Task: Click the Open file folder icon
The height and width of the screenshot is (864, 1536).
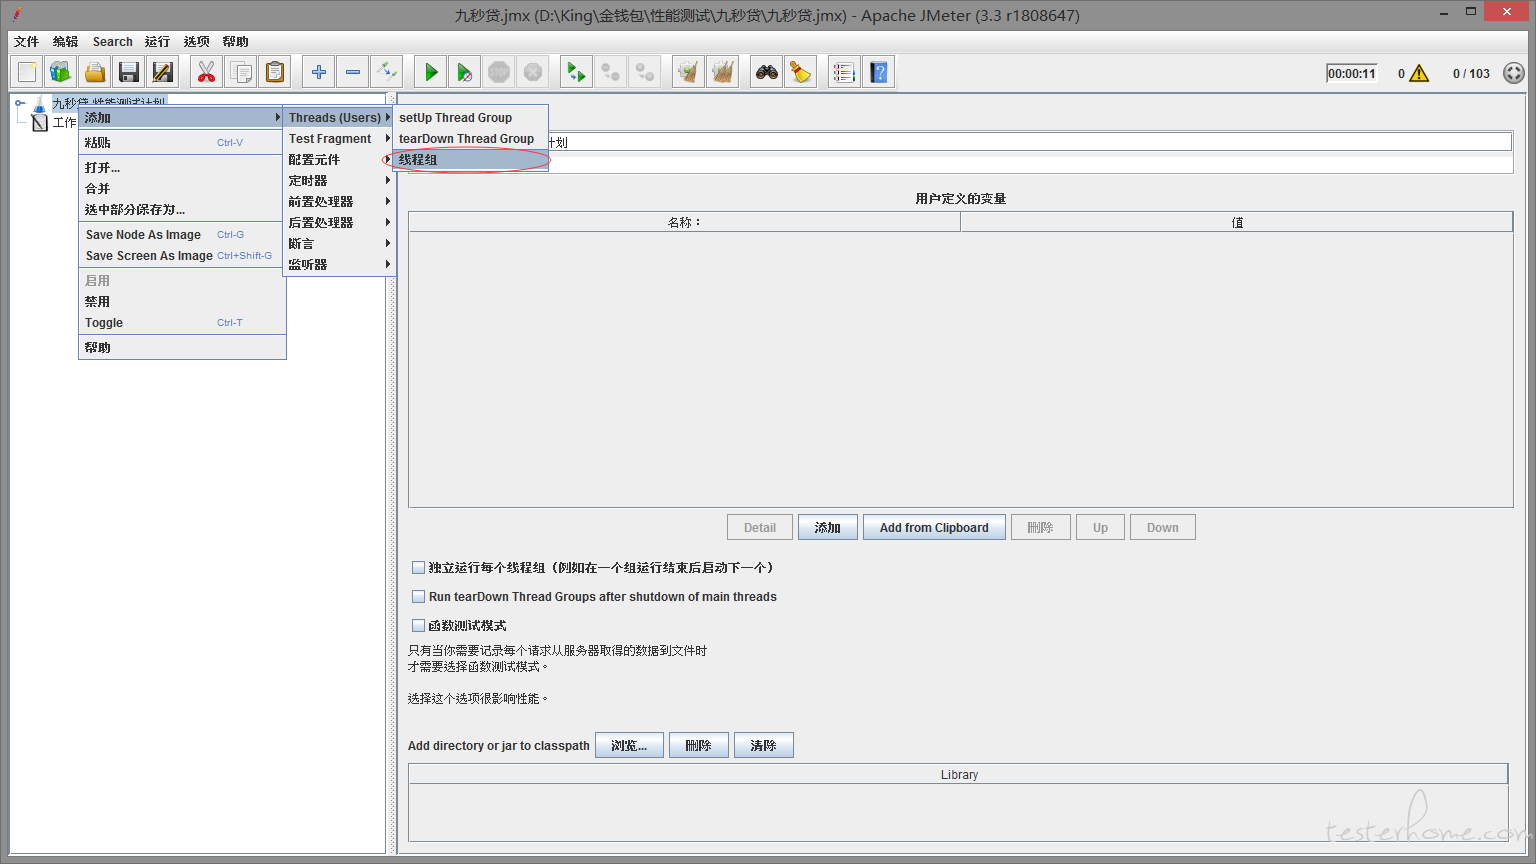Action: [x=95, y=72]
